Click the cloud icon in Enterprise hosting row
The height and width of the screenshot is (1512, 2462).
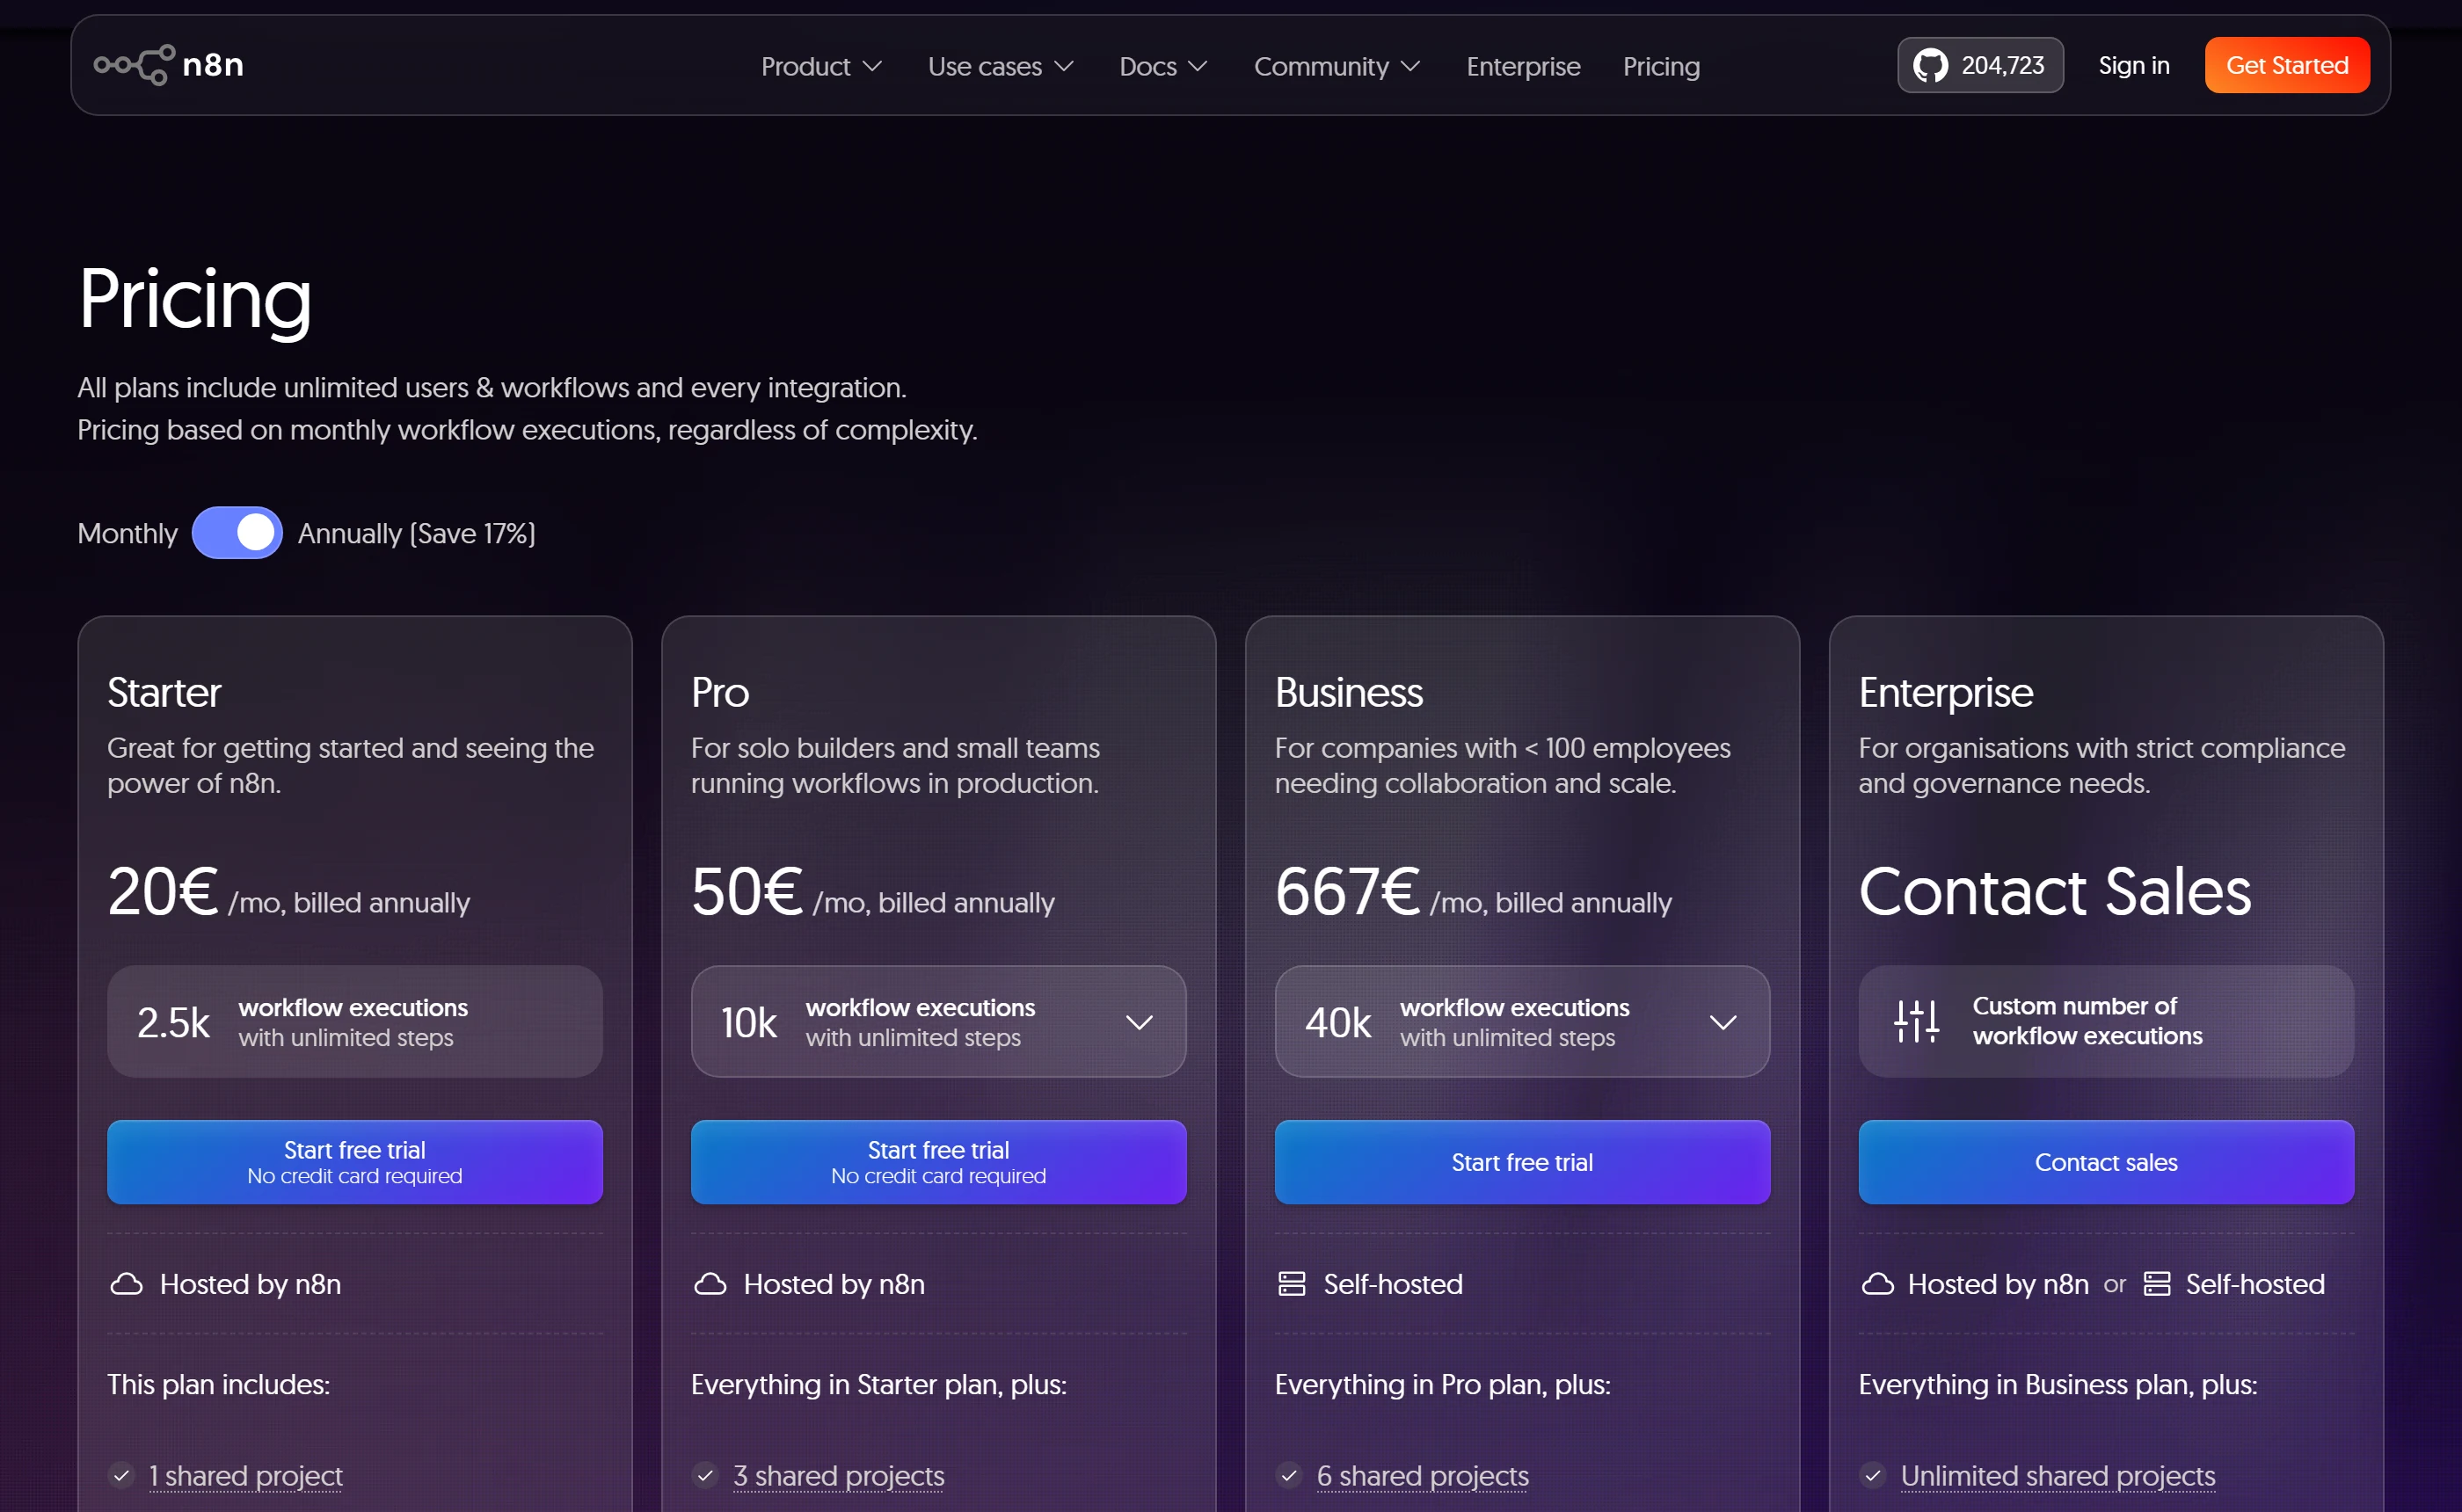click(1877, 1284)
